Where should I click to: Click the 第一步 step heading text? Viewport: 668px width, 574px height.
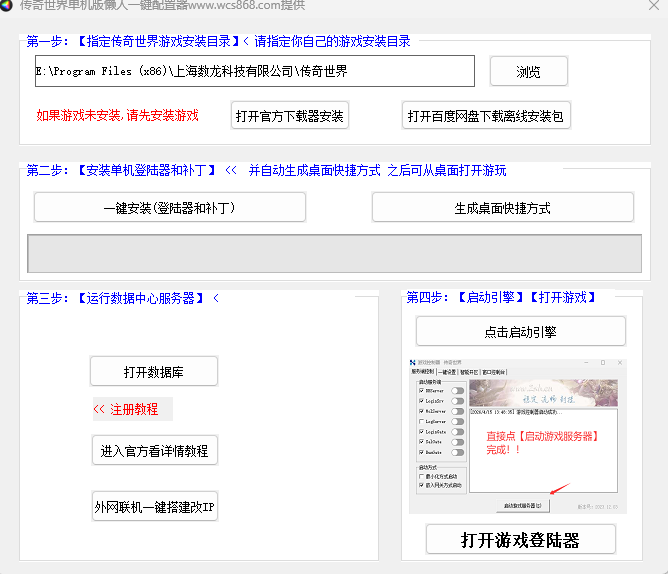pos(218,41)
